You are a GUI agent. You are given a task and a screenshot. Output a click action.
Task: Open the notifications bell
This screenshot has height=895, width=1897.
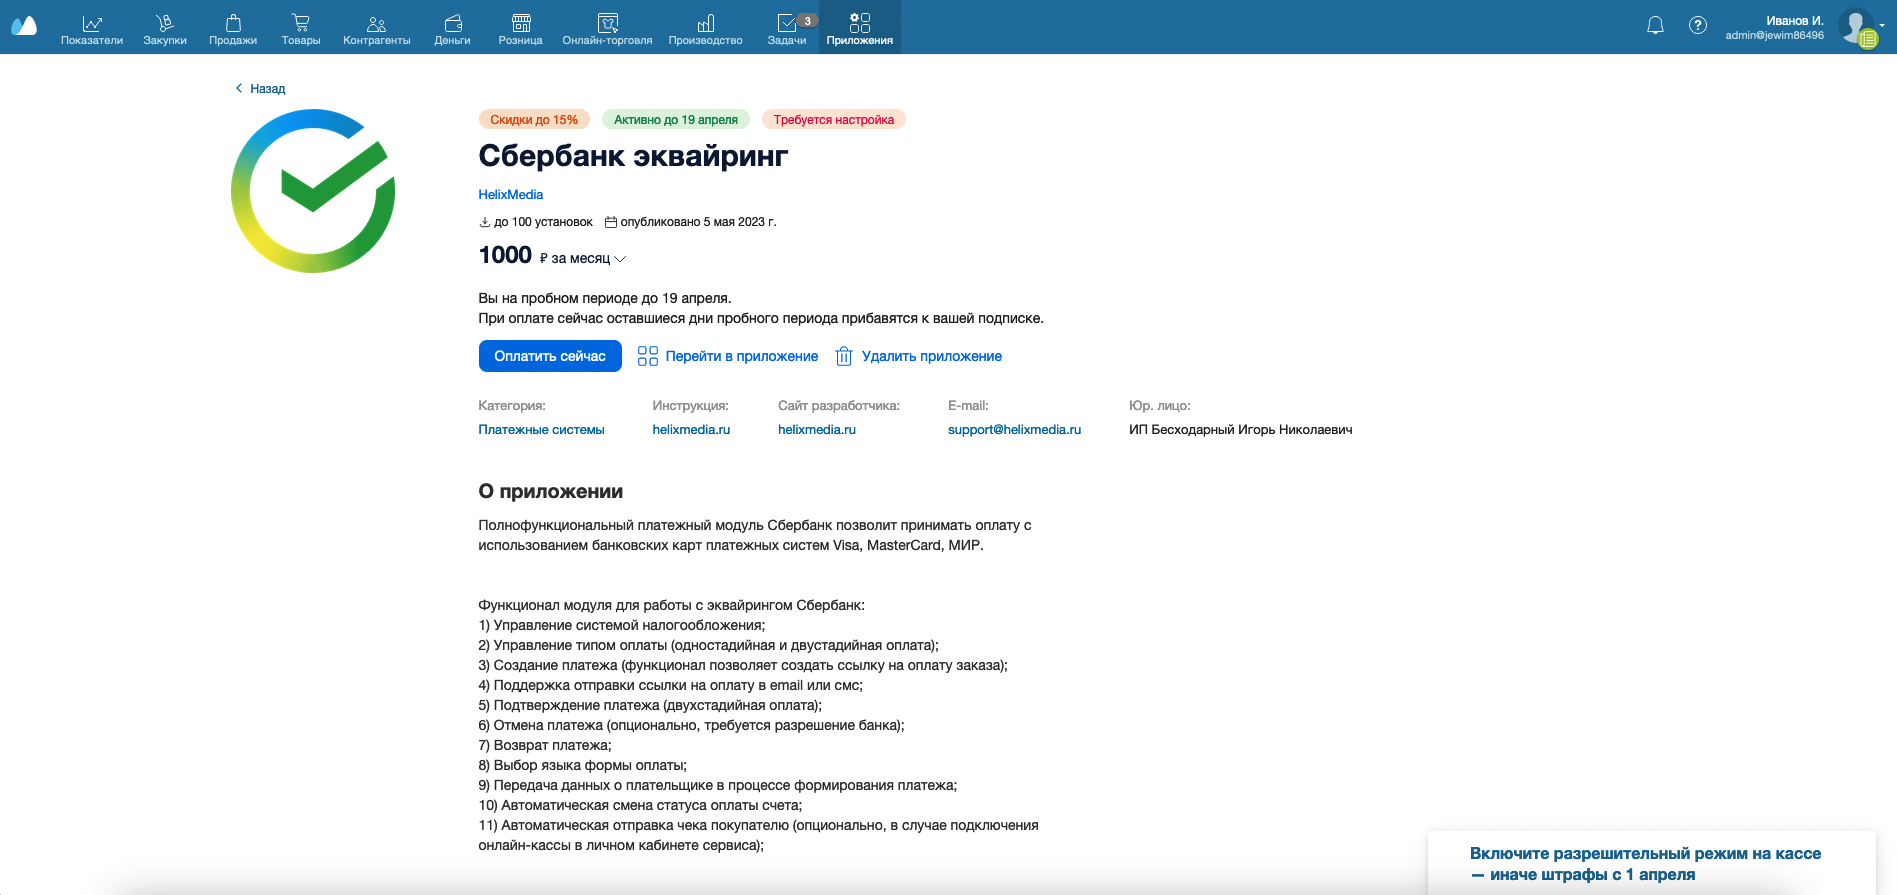[1656, 26]
